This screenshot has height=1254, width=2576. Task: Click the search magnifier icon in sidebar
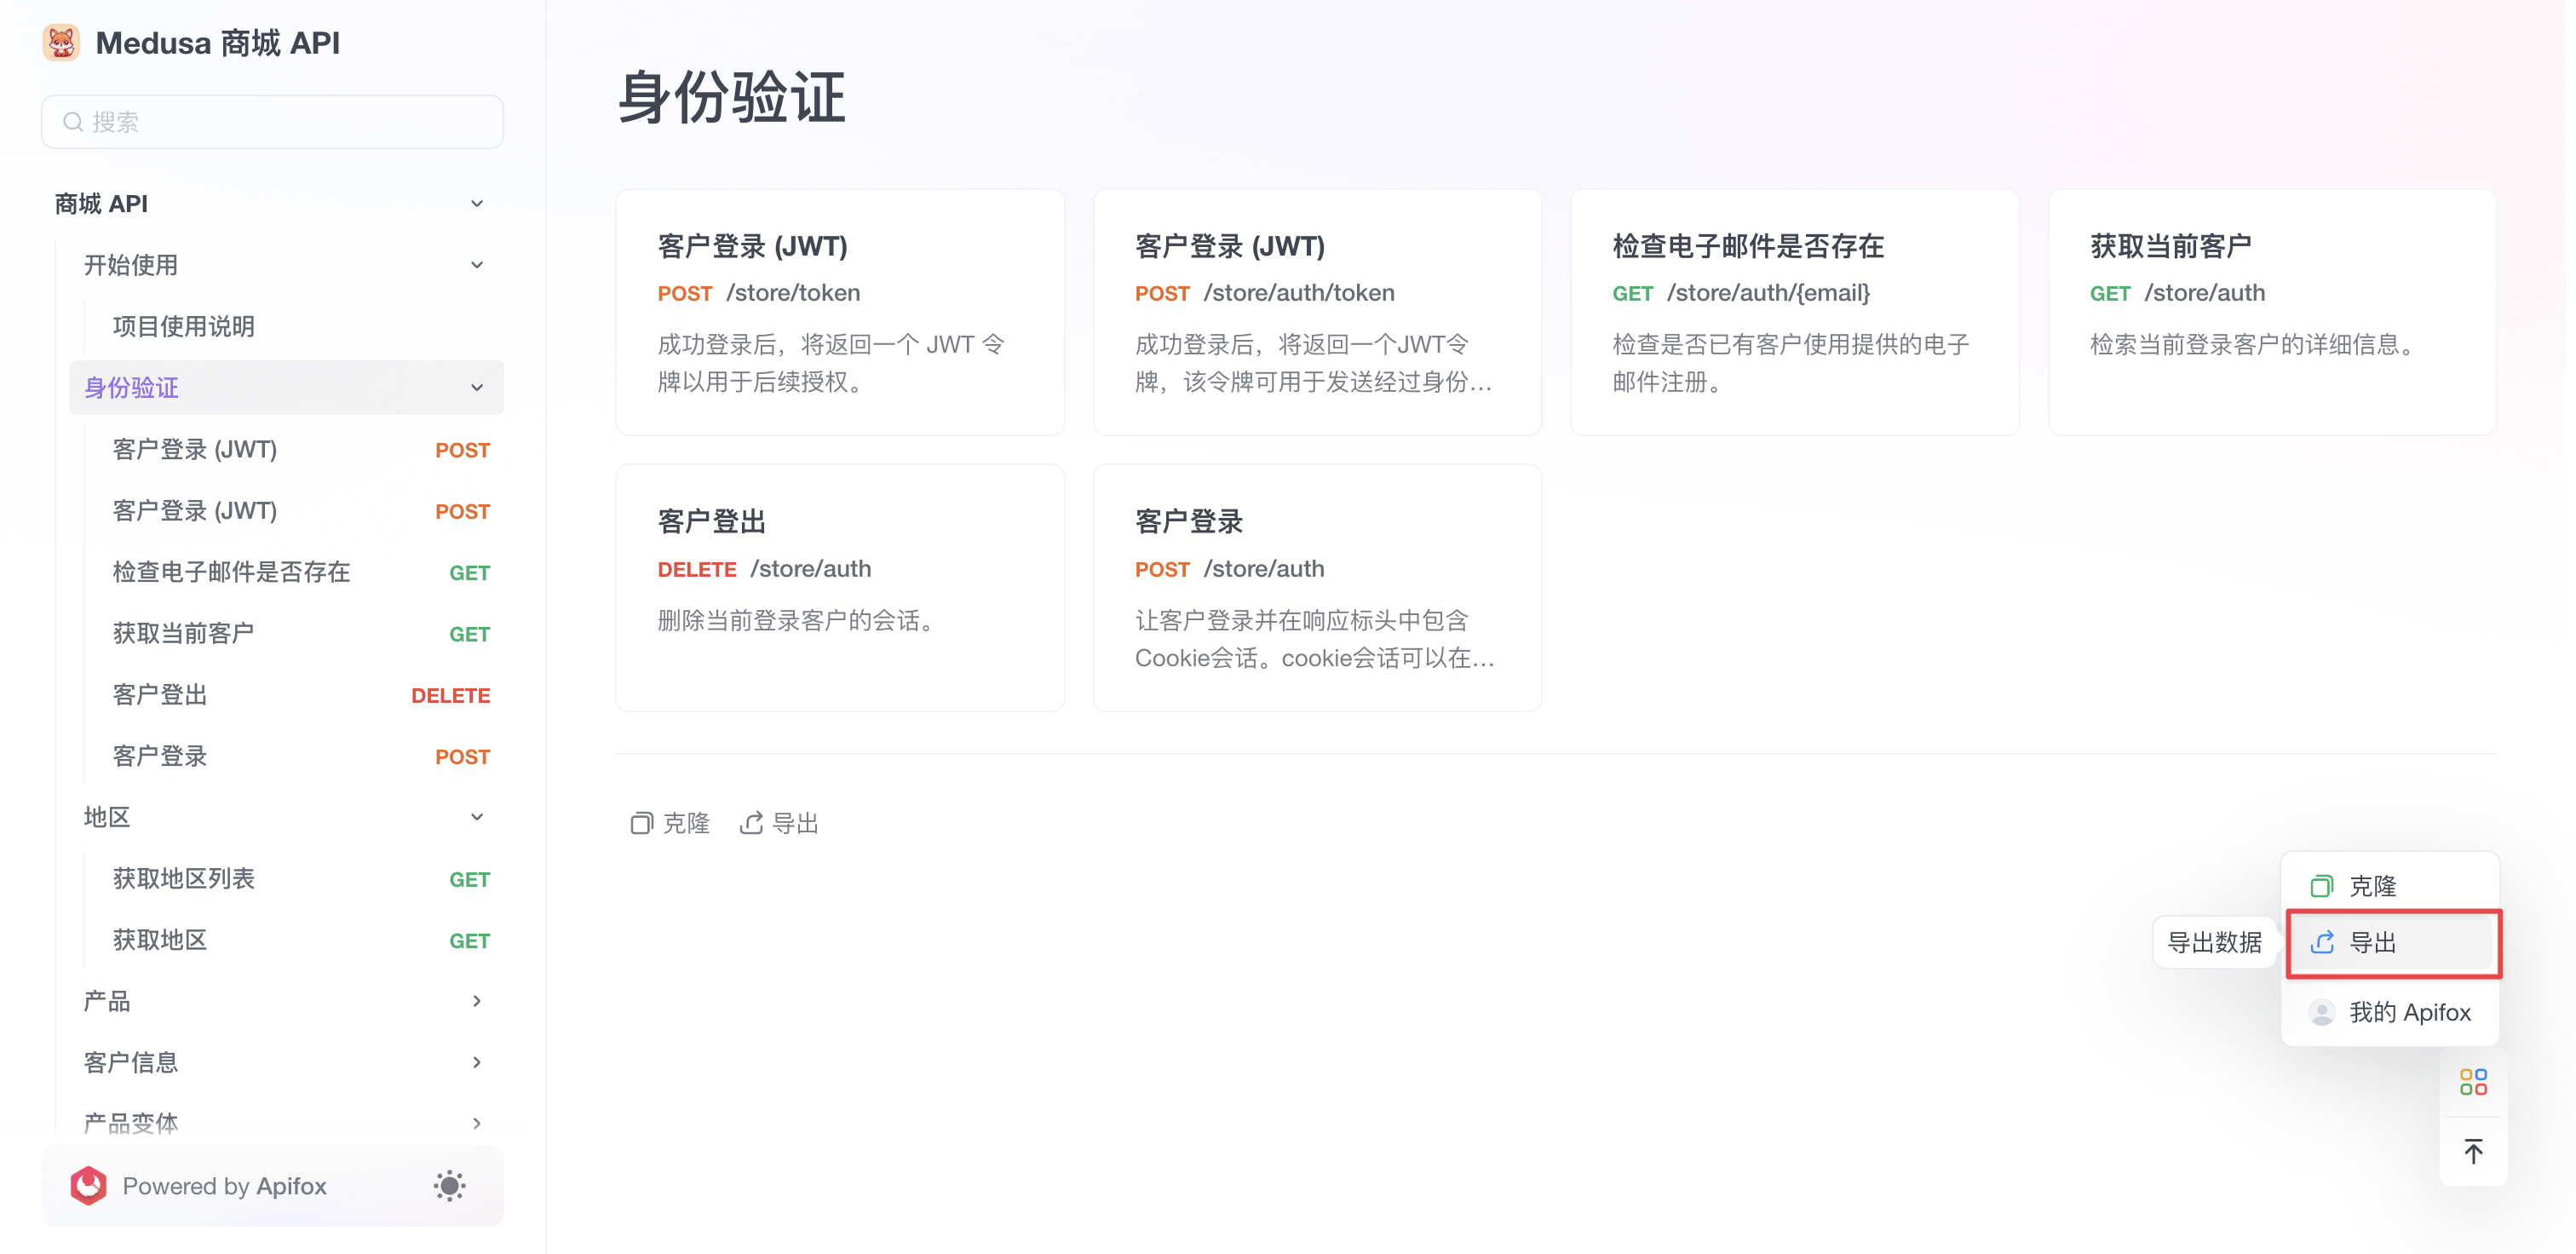click(x=72, y=121)
